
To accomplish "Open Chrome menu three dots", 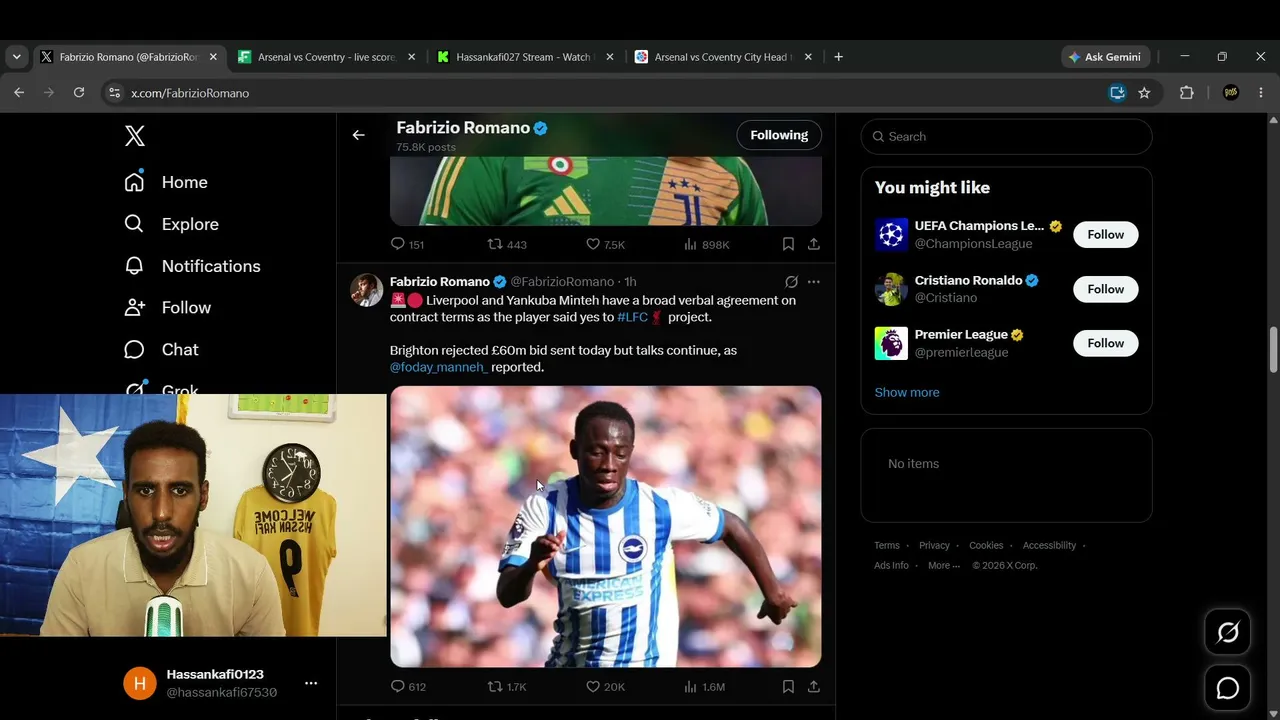I will click(x=1261, y=92).
